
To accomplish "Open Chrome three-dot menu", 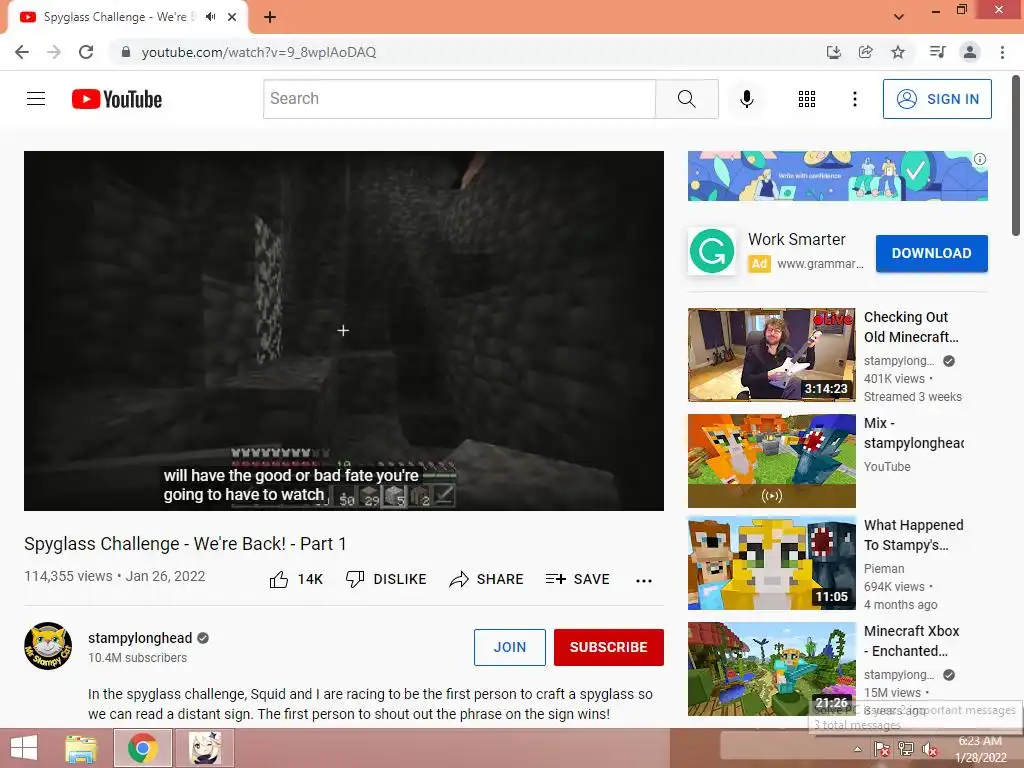I will 1002,52.
